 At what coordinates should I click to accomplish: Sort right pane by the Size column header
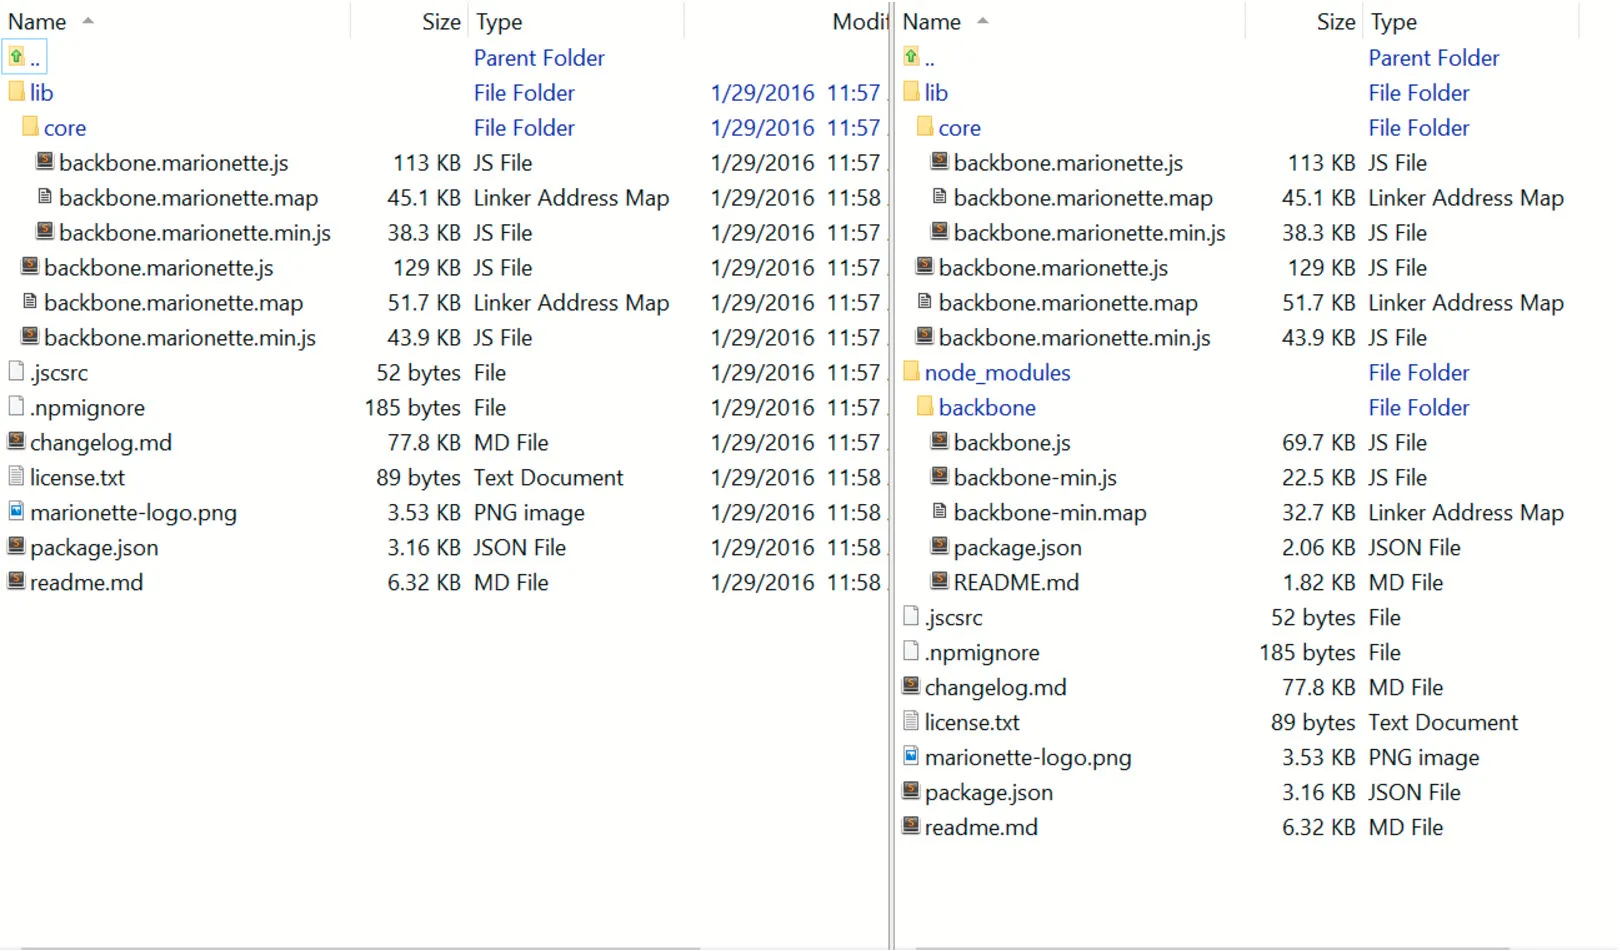click(x=1336, y=21)
